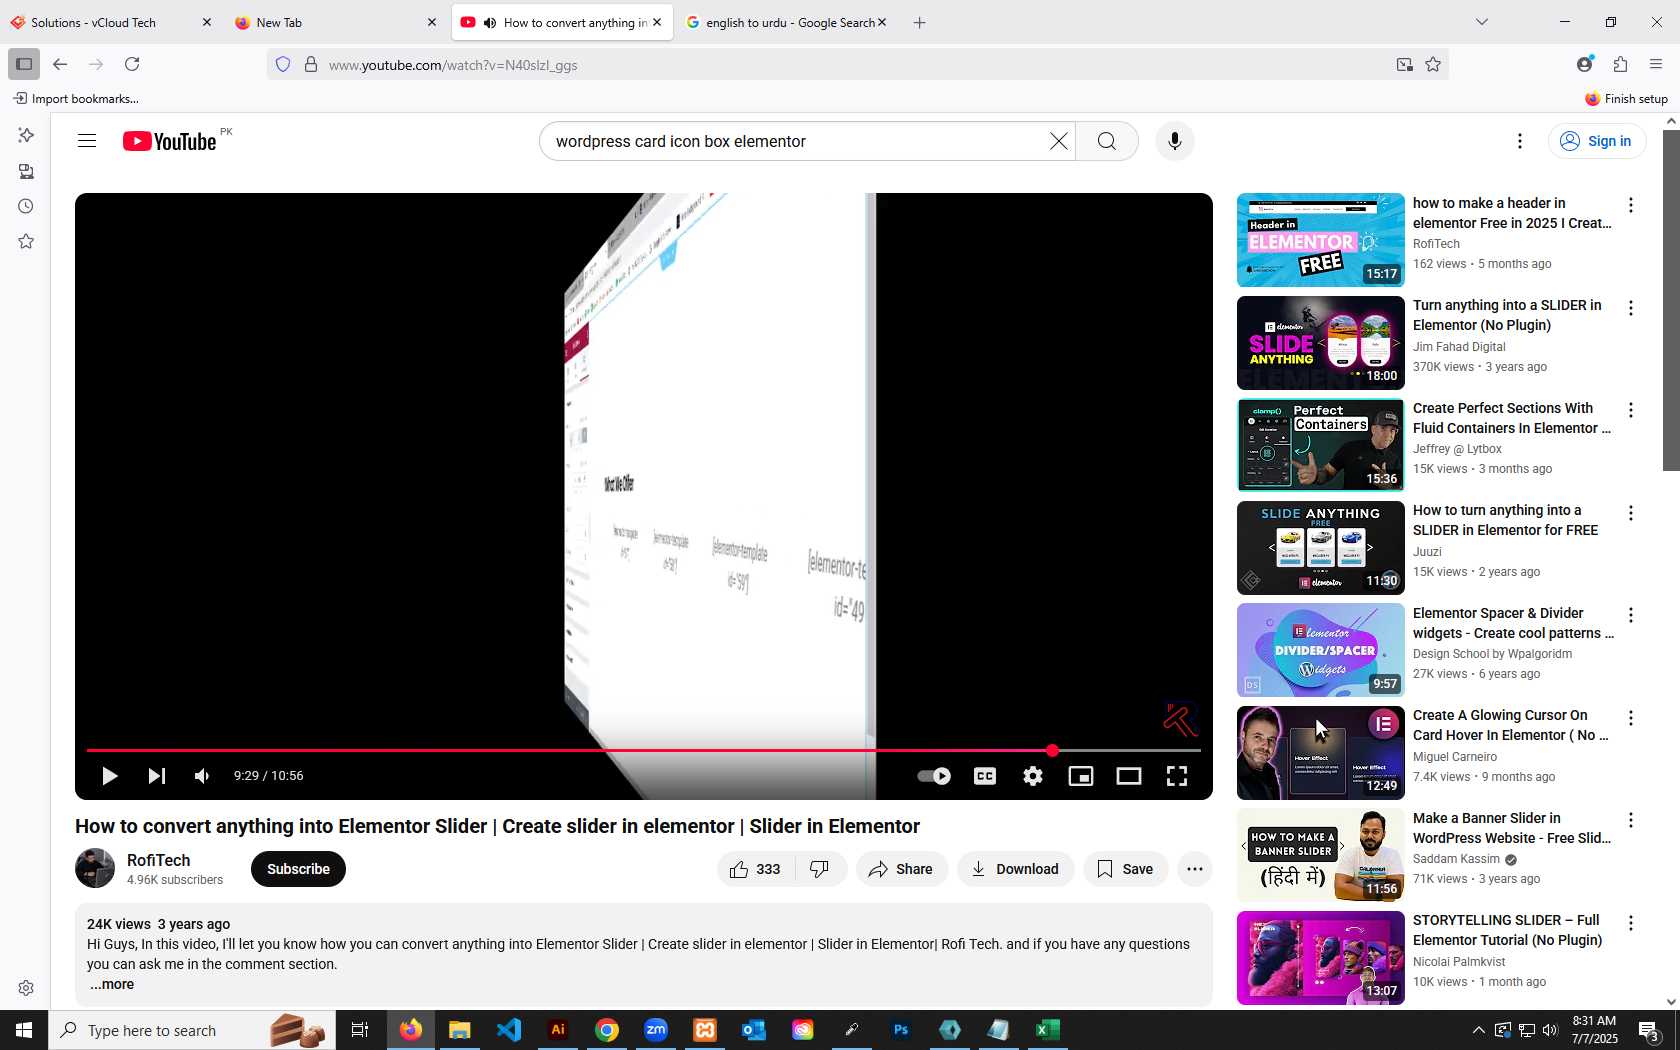Toggle the Firefox sidebar

24,64
